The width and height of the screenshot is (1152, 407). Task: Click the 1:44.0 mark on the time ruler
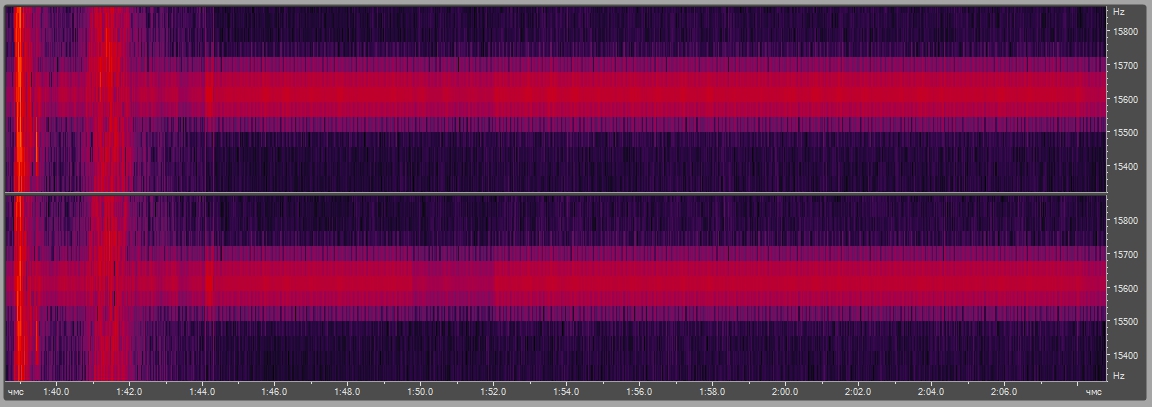[201, 392]
